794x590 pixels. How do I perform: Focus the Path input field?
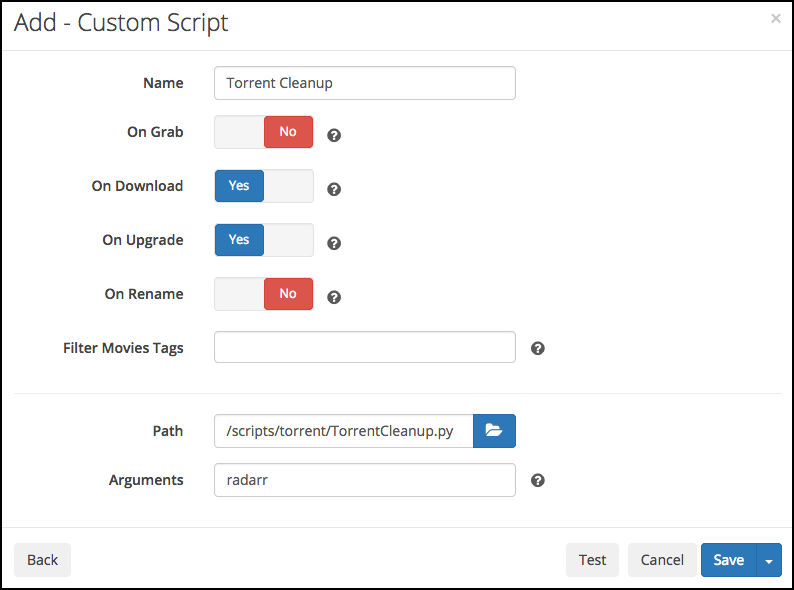pyautogui.click(x=344, y=431)
